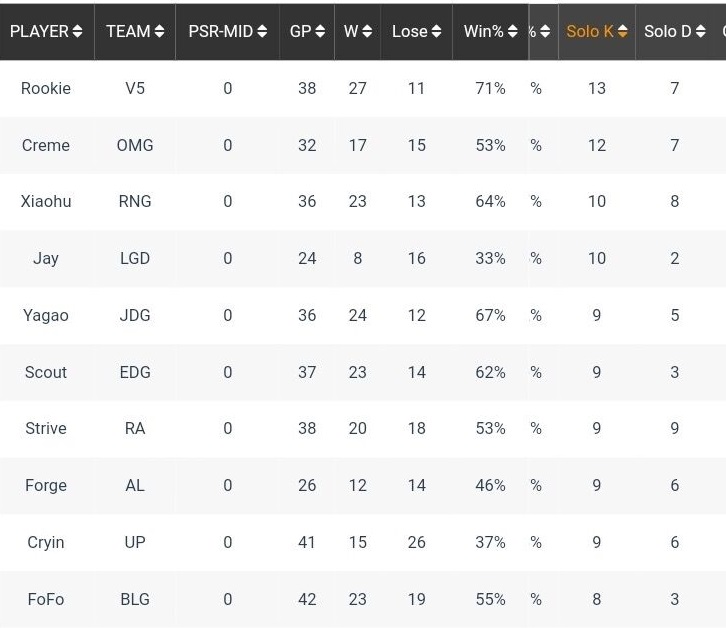Click Cryin's GP value 41
Viewport: 726px width, 628px height.
307,542
